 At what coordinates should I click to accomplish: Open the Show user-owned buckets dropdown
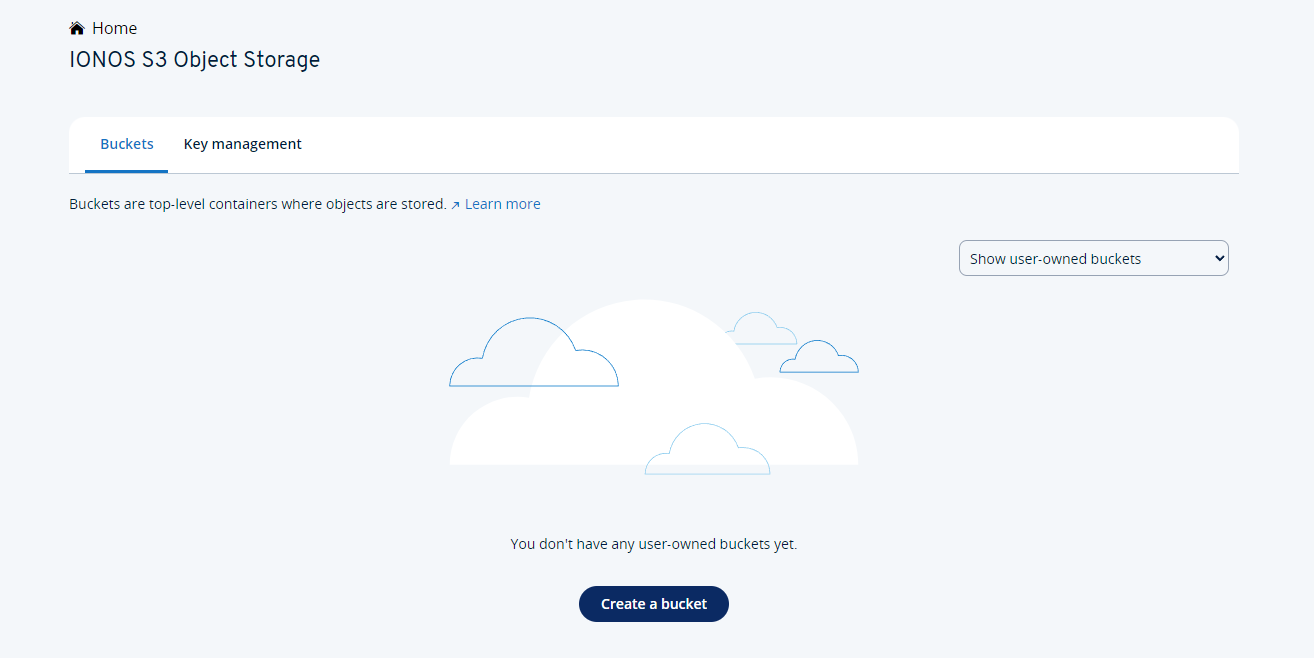(1093, 258)
